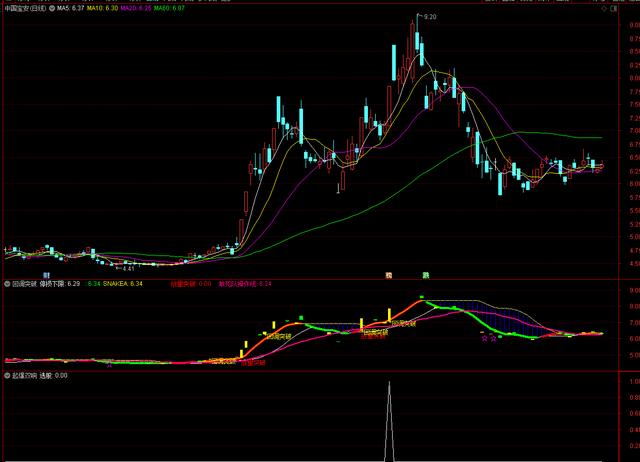Click the 中国宝安(日线) stock title

26,8
